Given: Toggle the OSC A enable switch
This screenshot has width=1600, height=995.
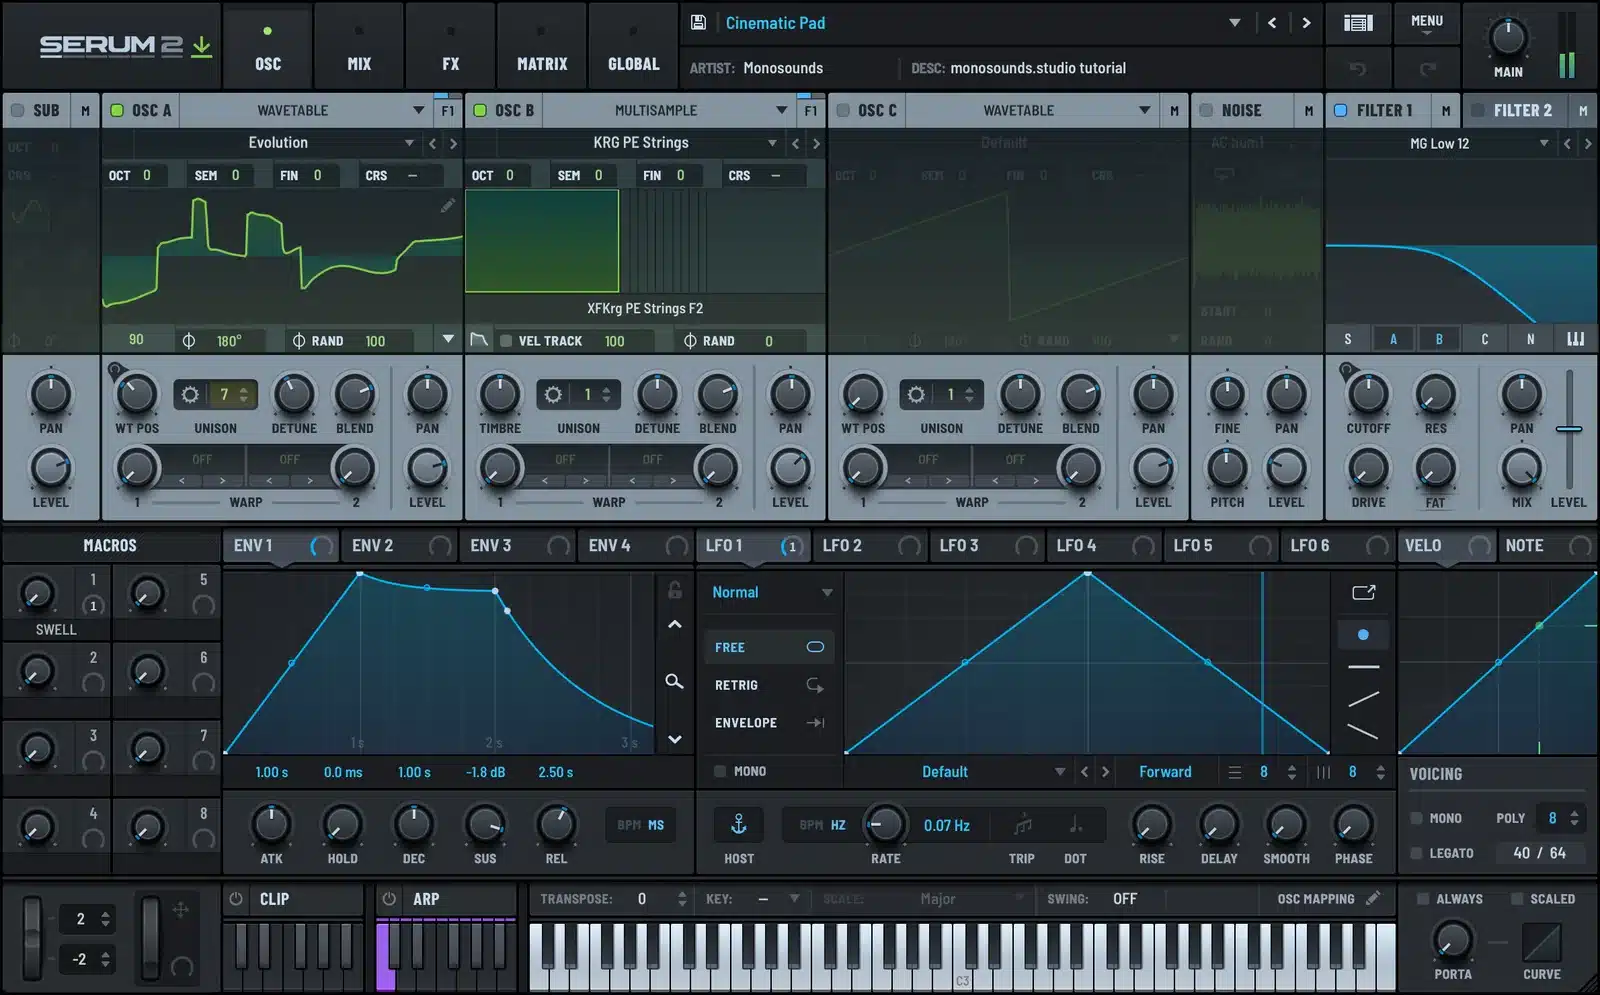Looking at the screenshot, I should point(117,110).
